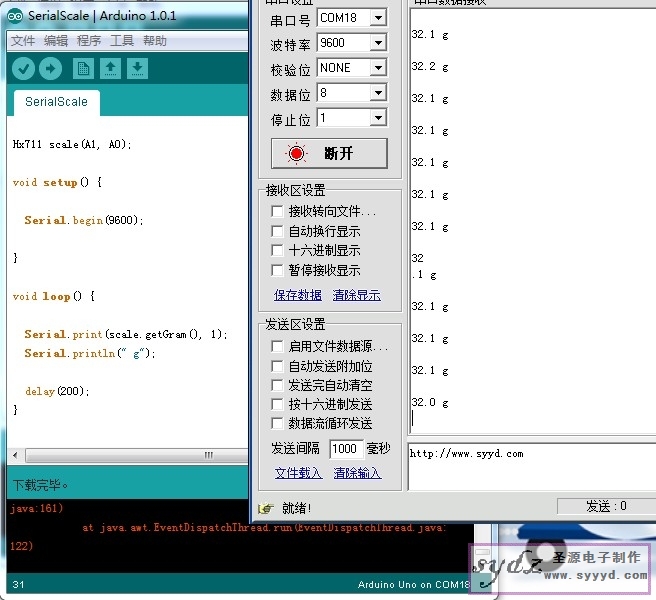Toggle 自动换行显示 checkbox
Image resolution: width=656 pixels, height=600 pixels.
(x=277, y=231)
